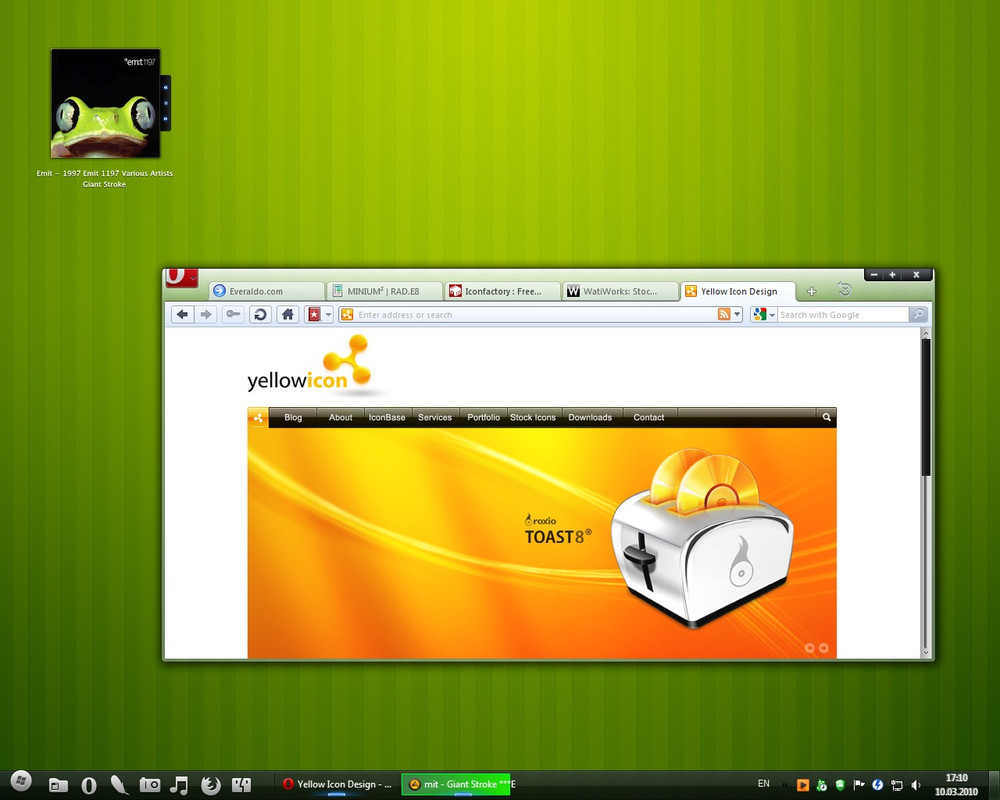Image resolution: width=1000 pixels, height=800 pixels.
Task: Click the EN language indicator
Action: [x=763, y=784]
